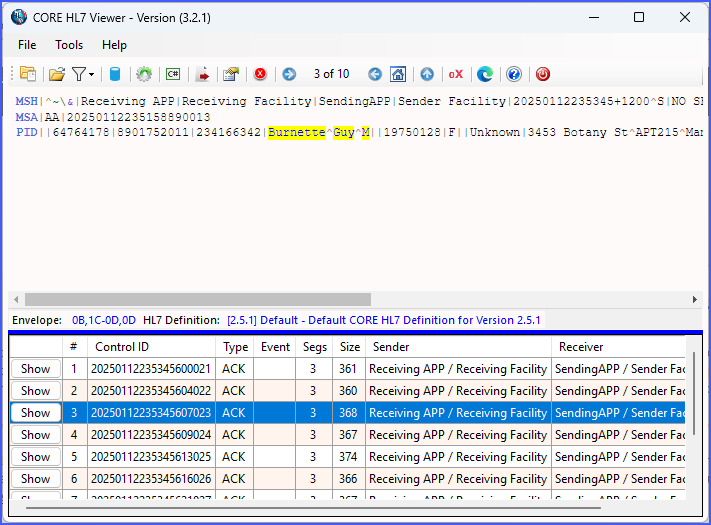Click the Segs column header
Viewport: 711px width, 525px height.
click(x=315, y=347)
